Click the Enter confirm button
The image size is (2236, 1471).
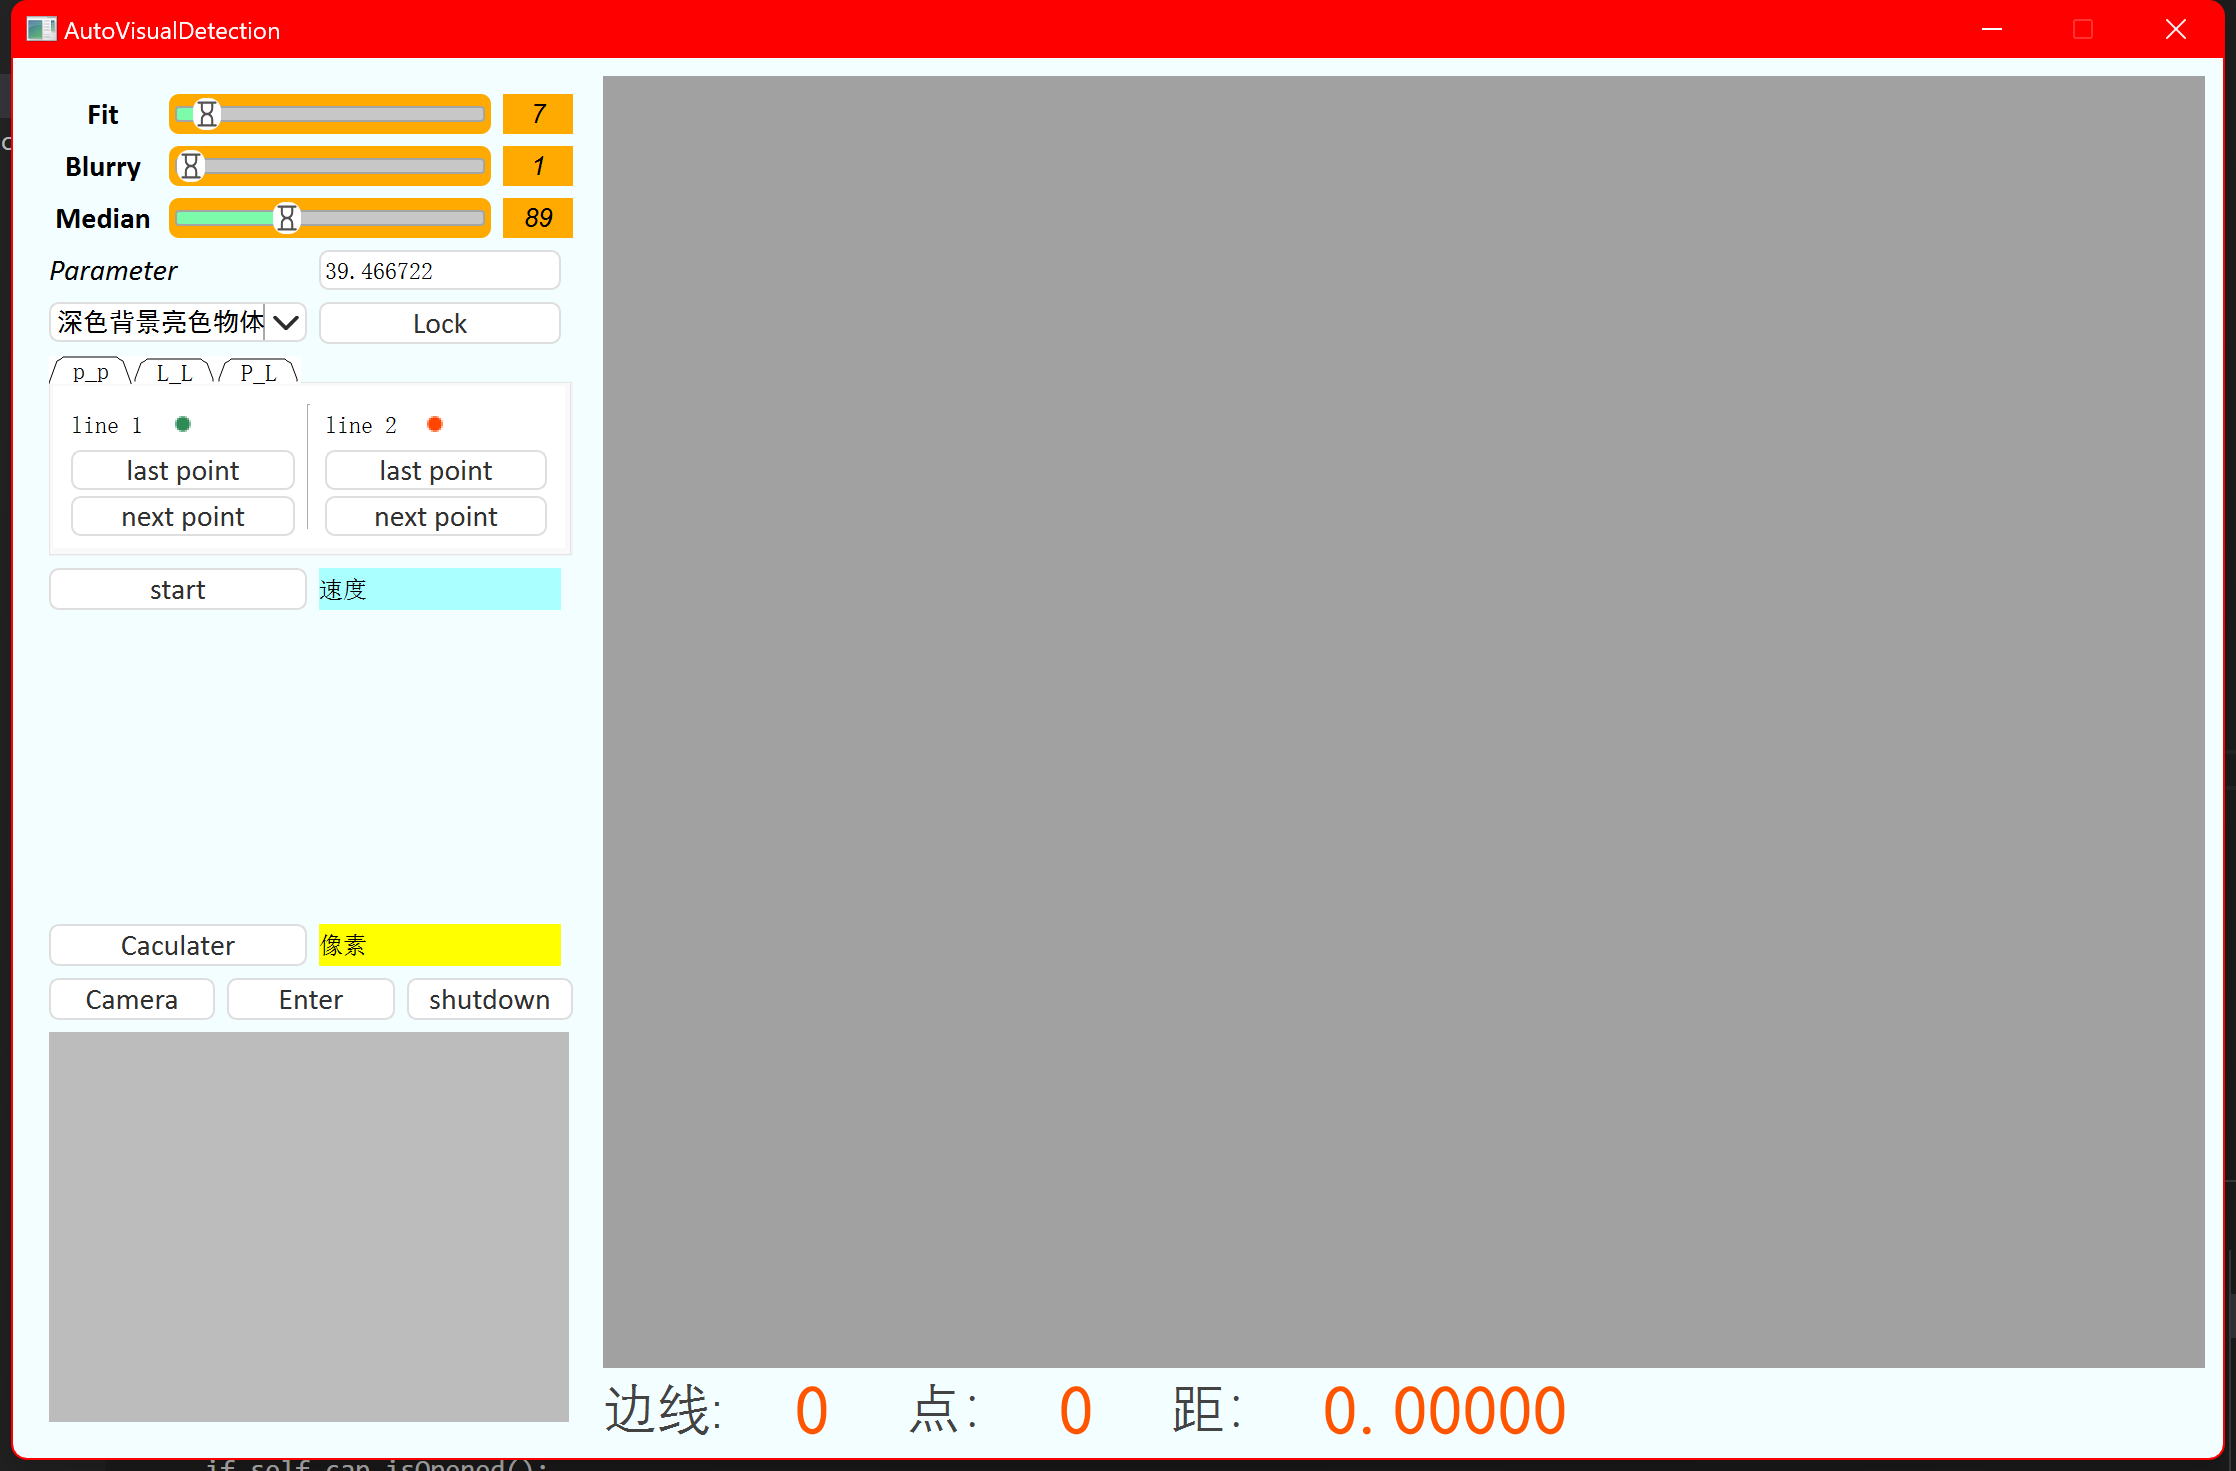(309, 998)
